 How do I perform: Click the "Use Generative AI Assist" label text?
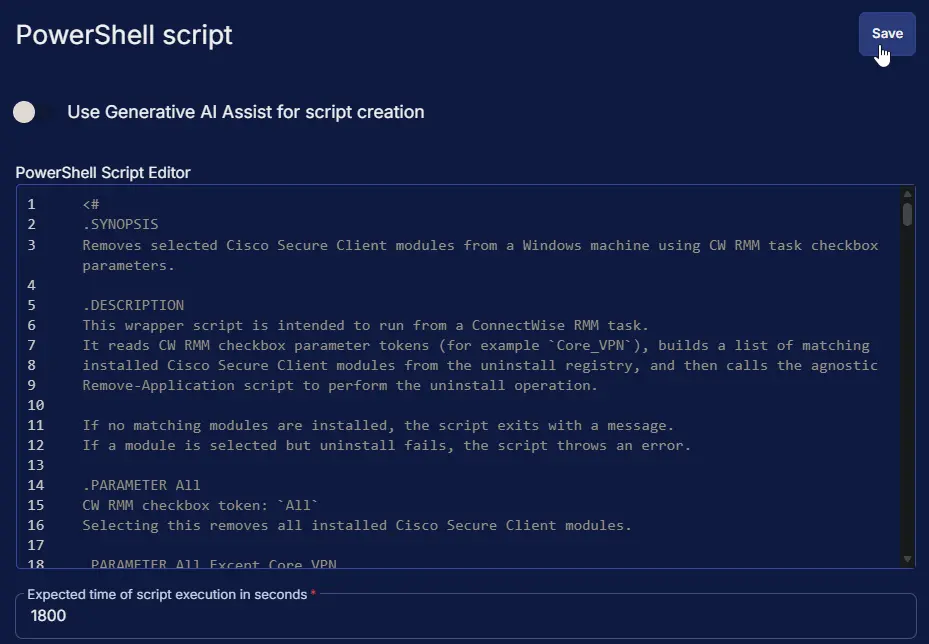pos(245,112)
